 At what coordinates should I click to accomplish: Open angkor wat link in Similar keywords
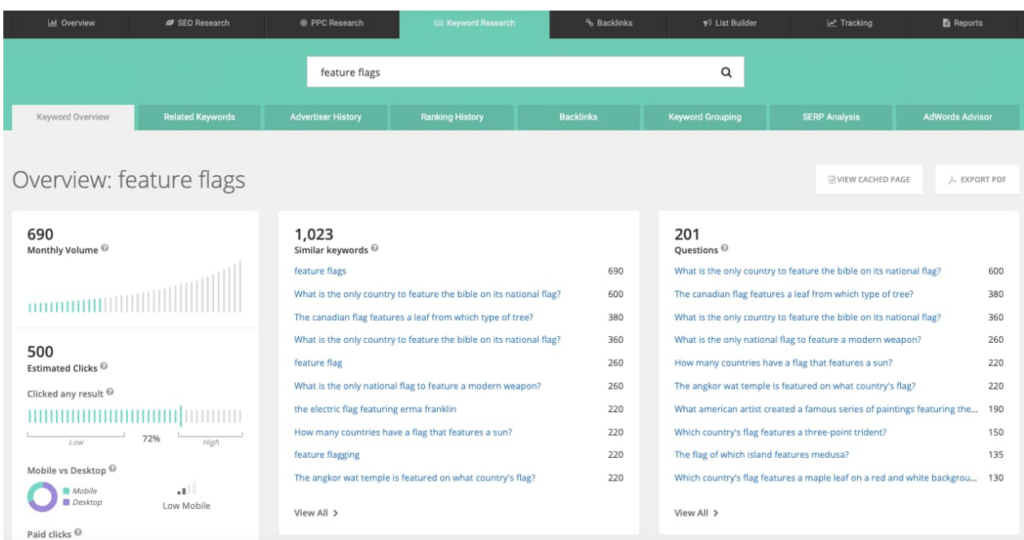[415, 478]
